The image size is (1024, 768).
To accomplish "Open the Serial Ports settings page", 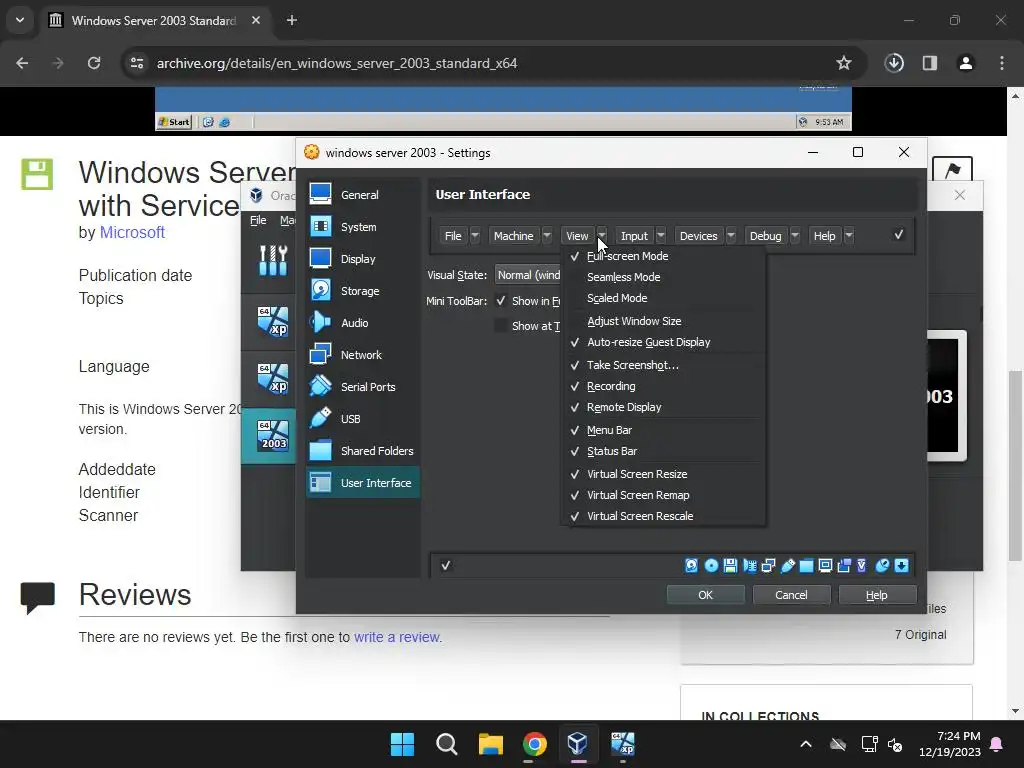I will pyautogui.click(x=362, y=387).
